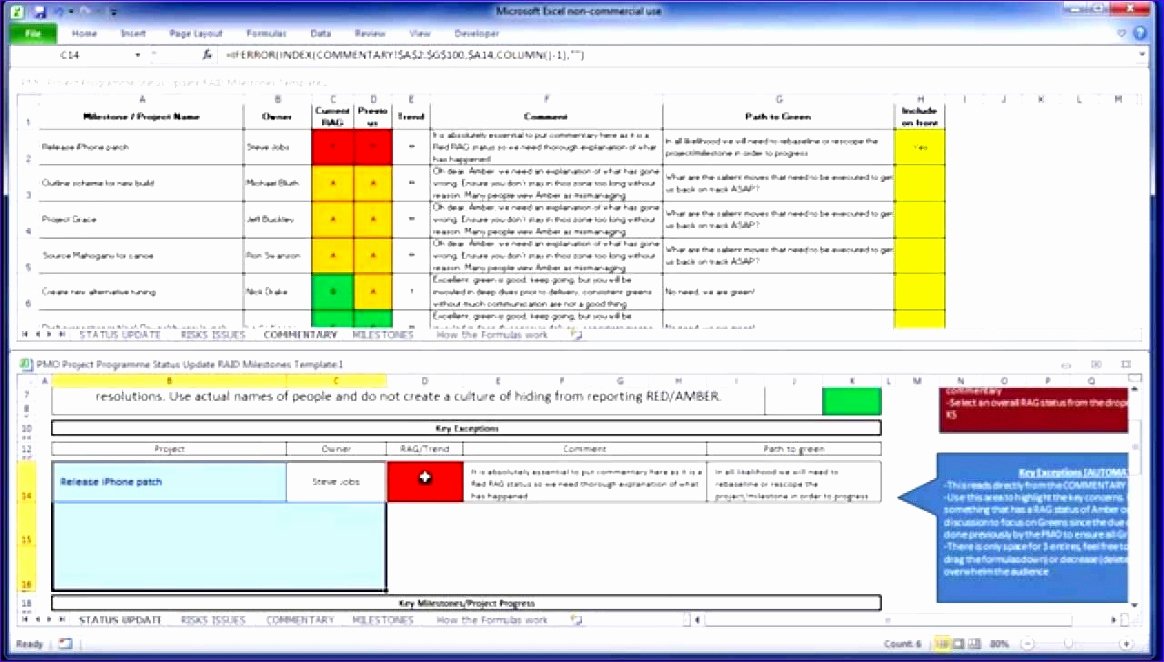Open the Page Layout ribbon tab
Viewport: 1164px width, 662px height.
click(196, 33)
